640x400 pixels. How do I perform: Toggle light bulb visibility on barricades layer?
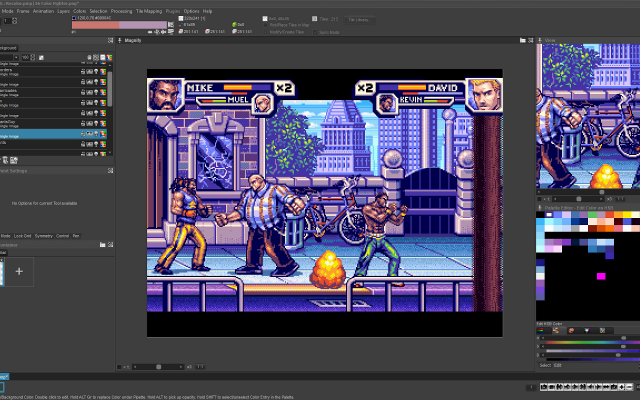pos(96,92)
